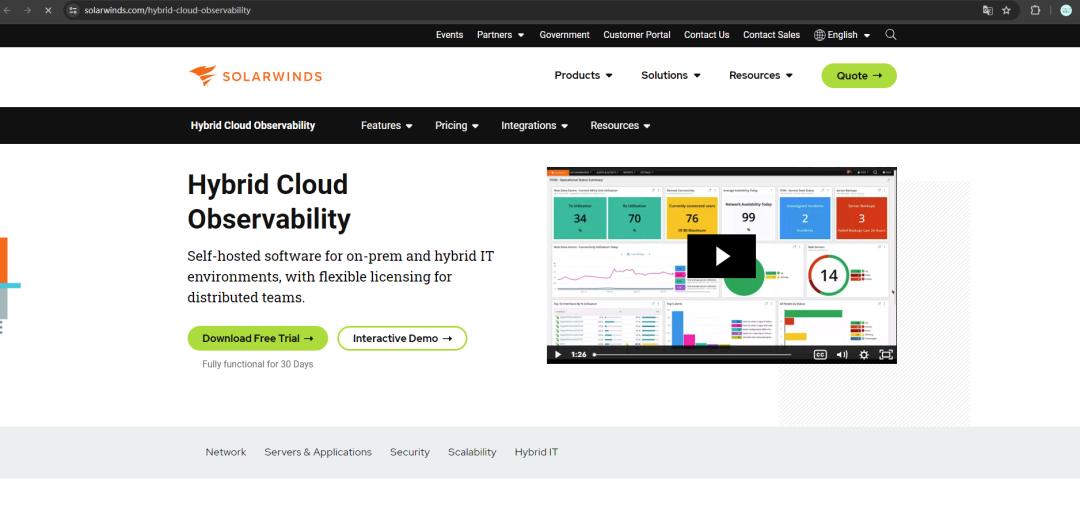Open the Events link
This screenshot has height=528, width=1080.
tap(449, 34)
